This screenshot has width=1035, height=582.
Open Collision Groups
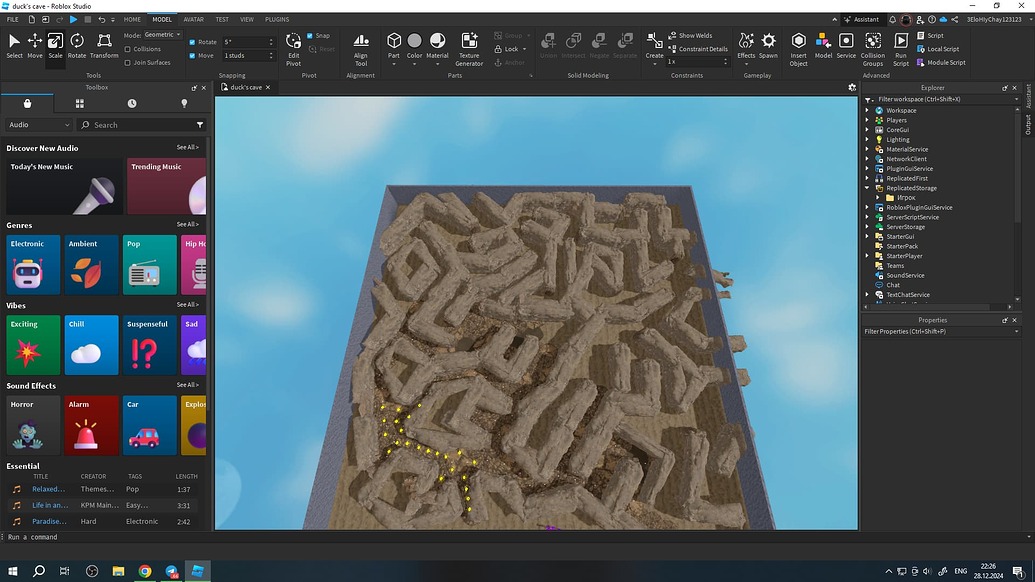(872, 45)
